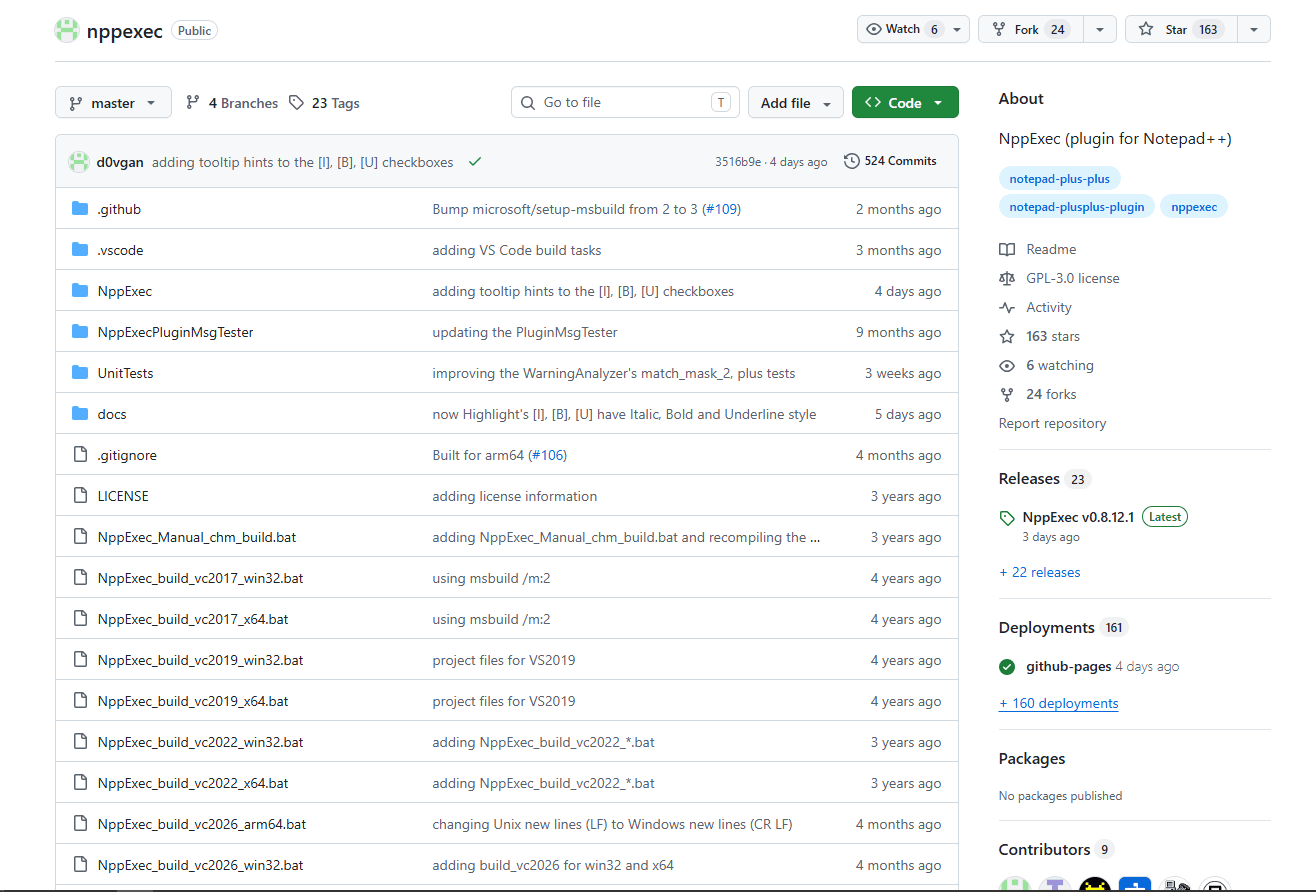Open the NppExec v0.8.12.1 latest release
Screen dimensions: 1316x892
tap(1078, 517)
